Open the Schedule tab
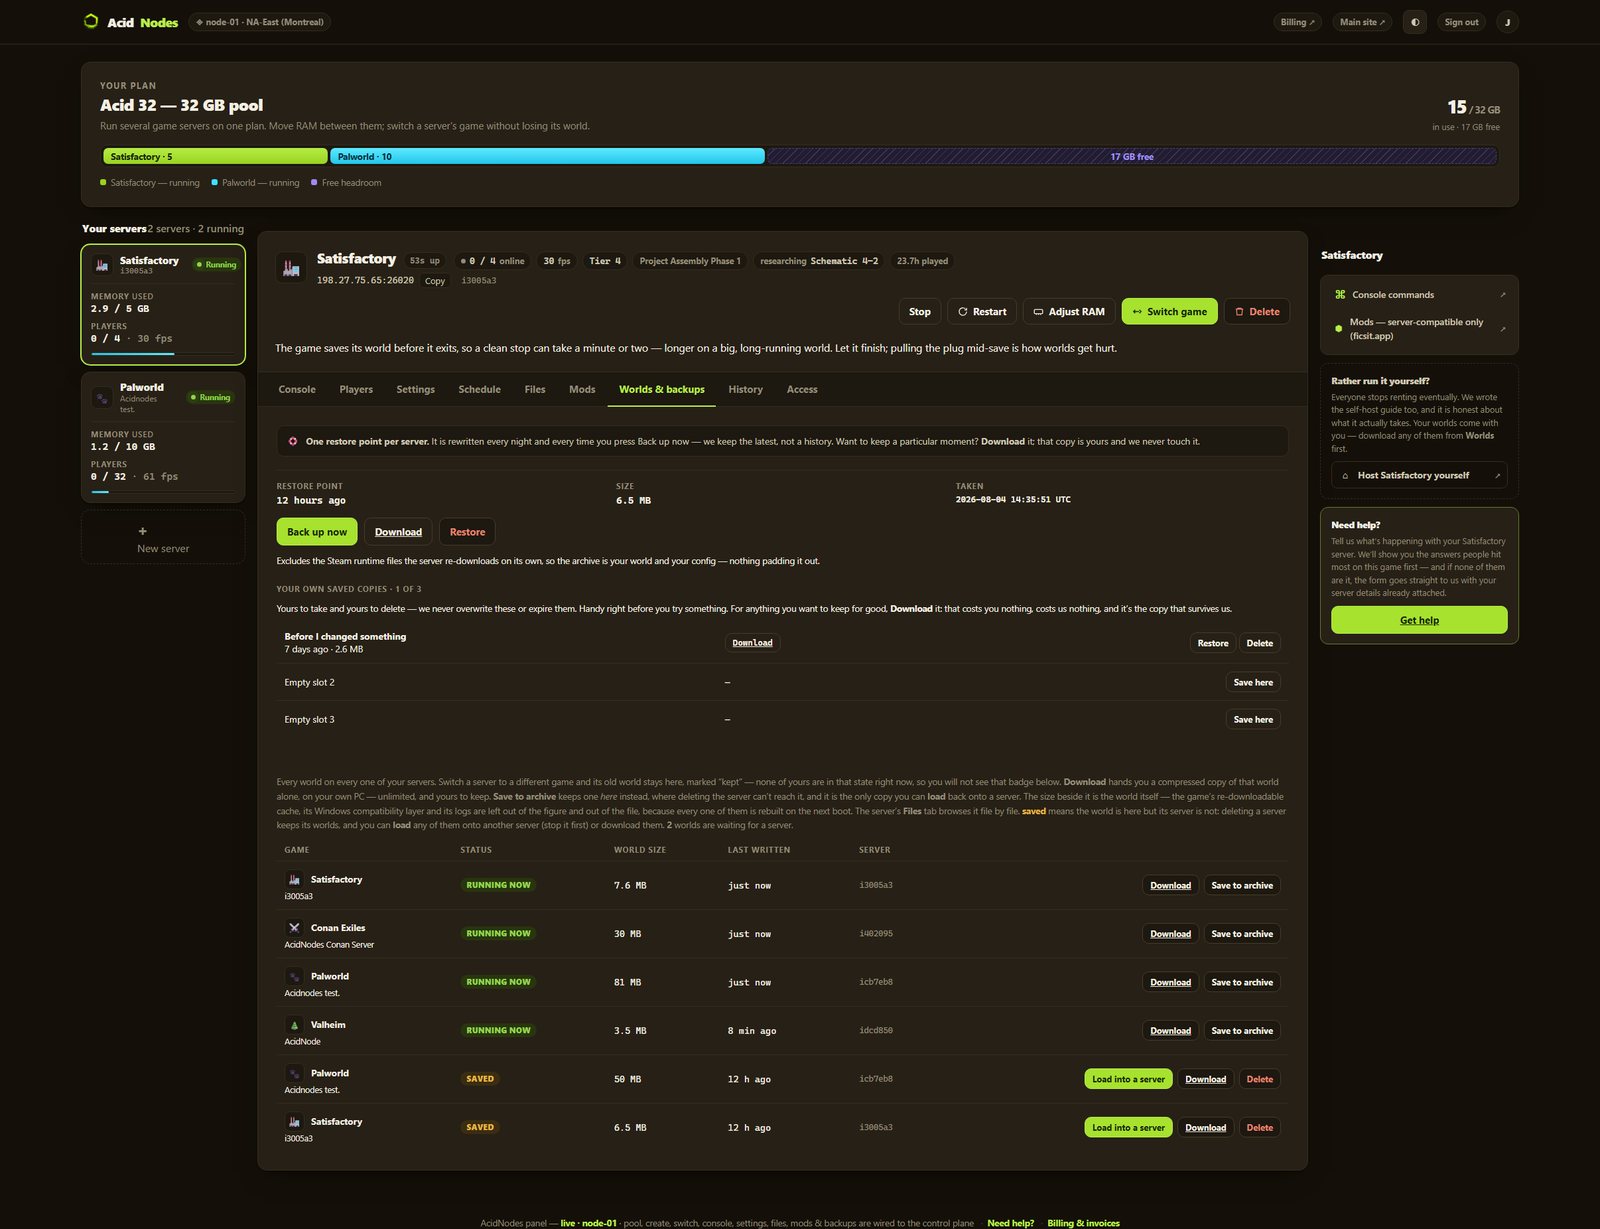The height and width of the screenshot is (1229, 1600). tap(480, 390)
